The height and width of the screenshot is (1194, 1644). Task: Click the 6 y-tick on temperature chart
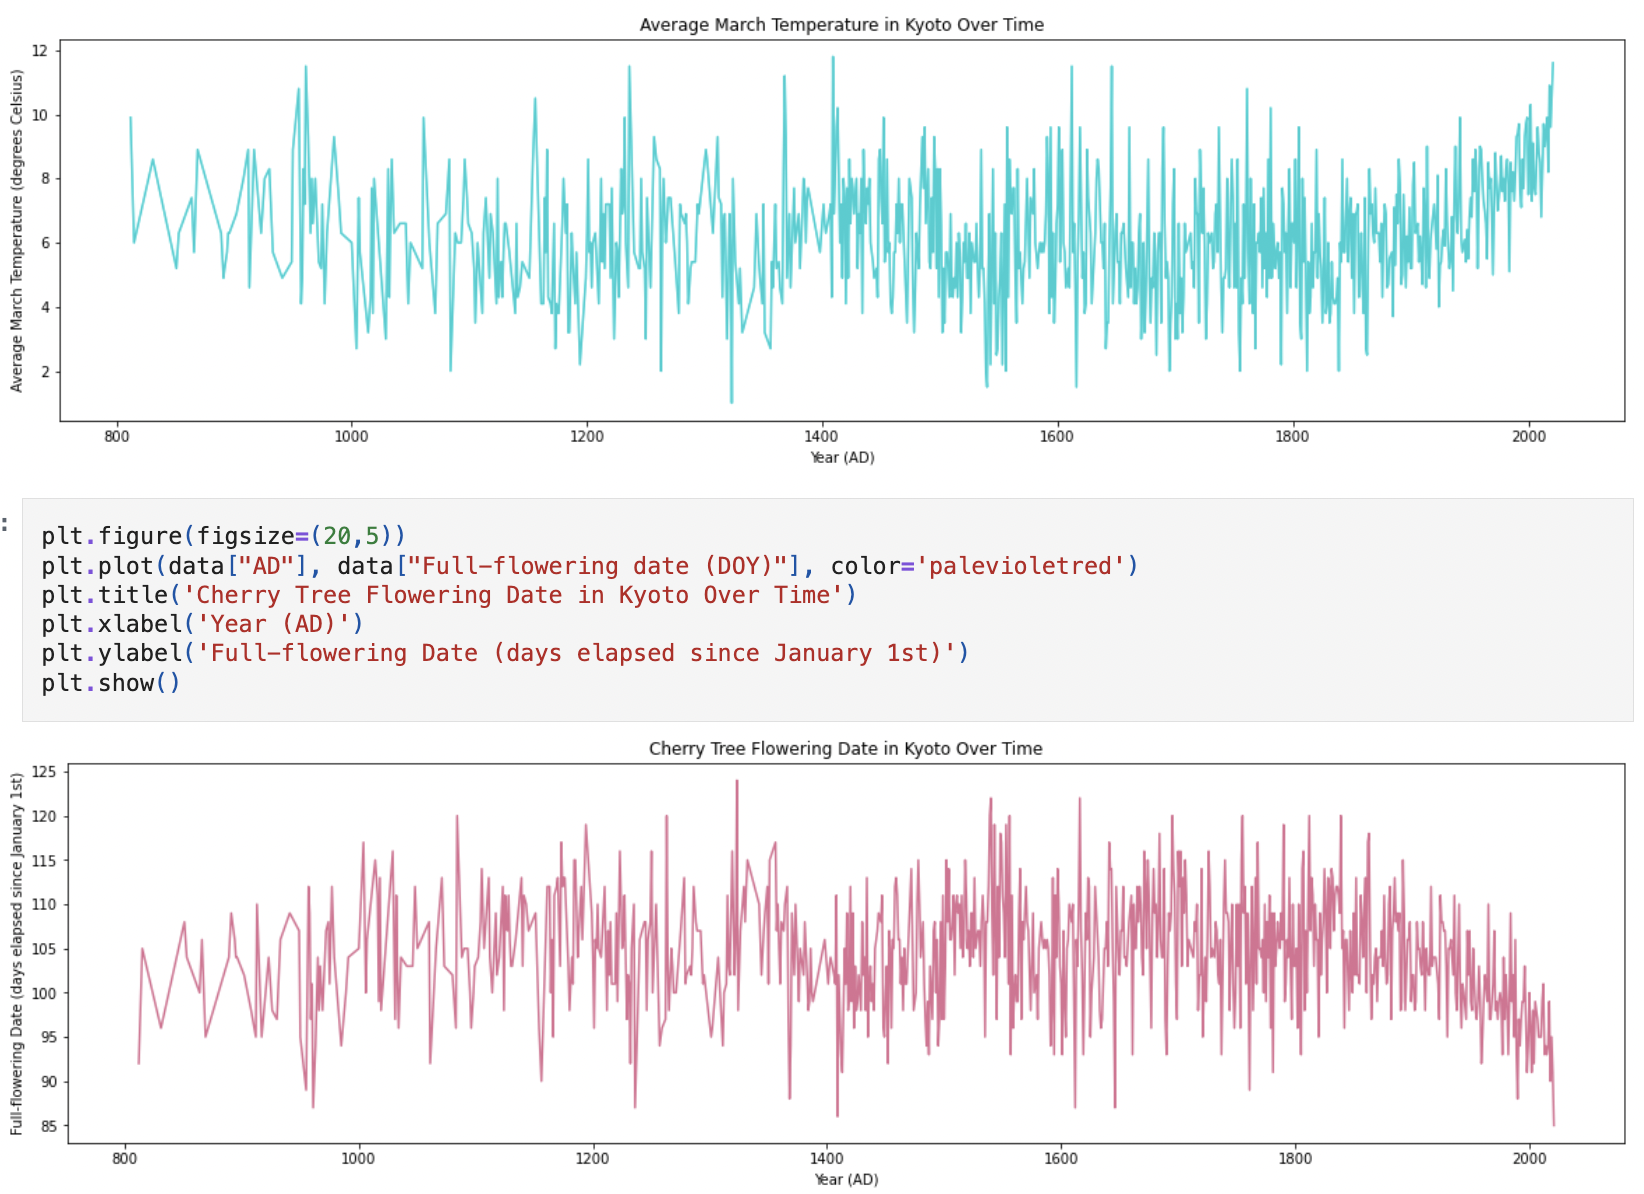point(44,243)
